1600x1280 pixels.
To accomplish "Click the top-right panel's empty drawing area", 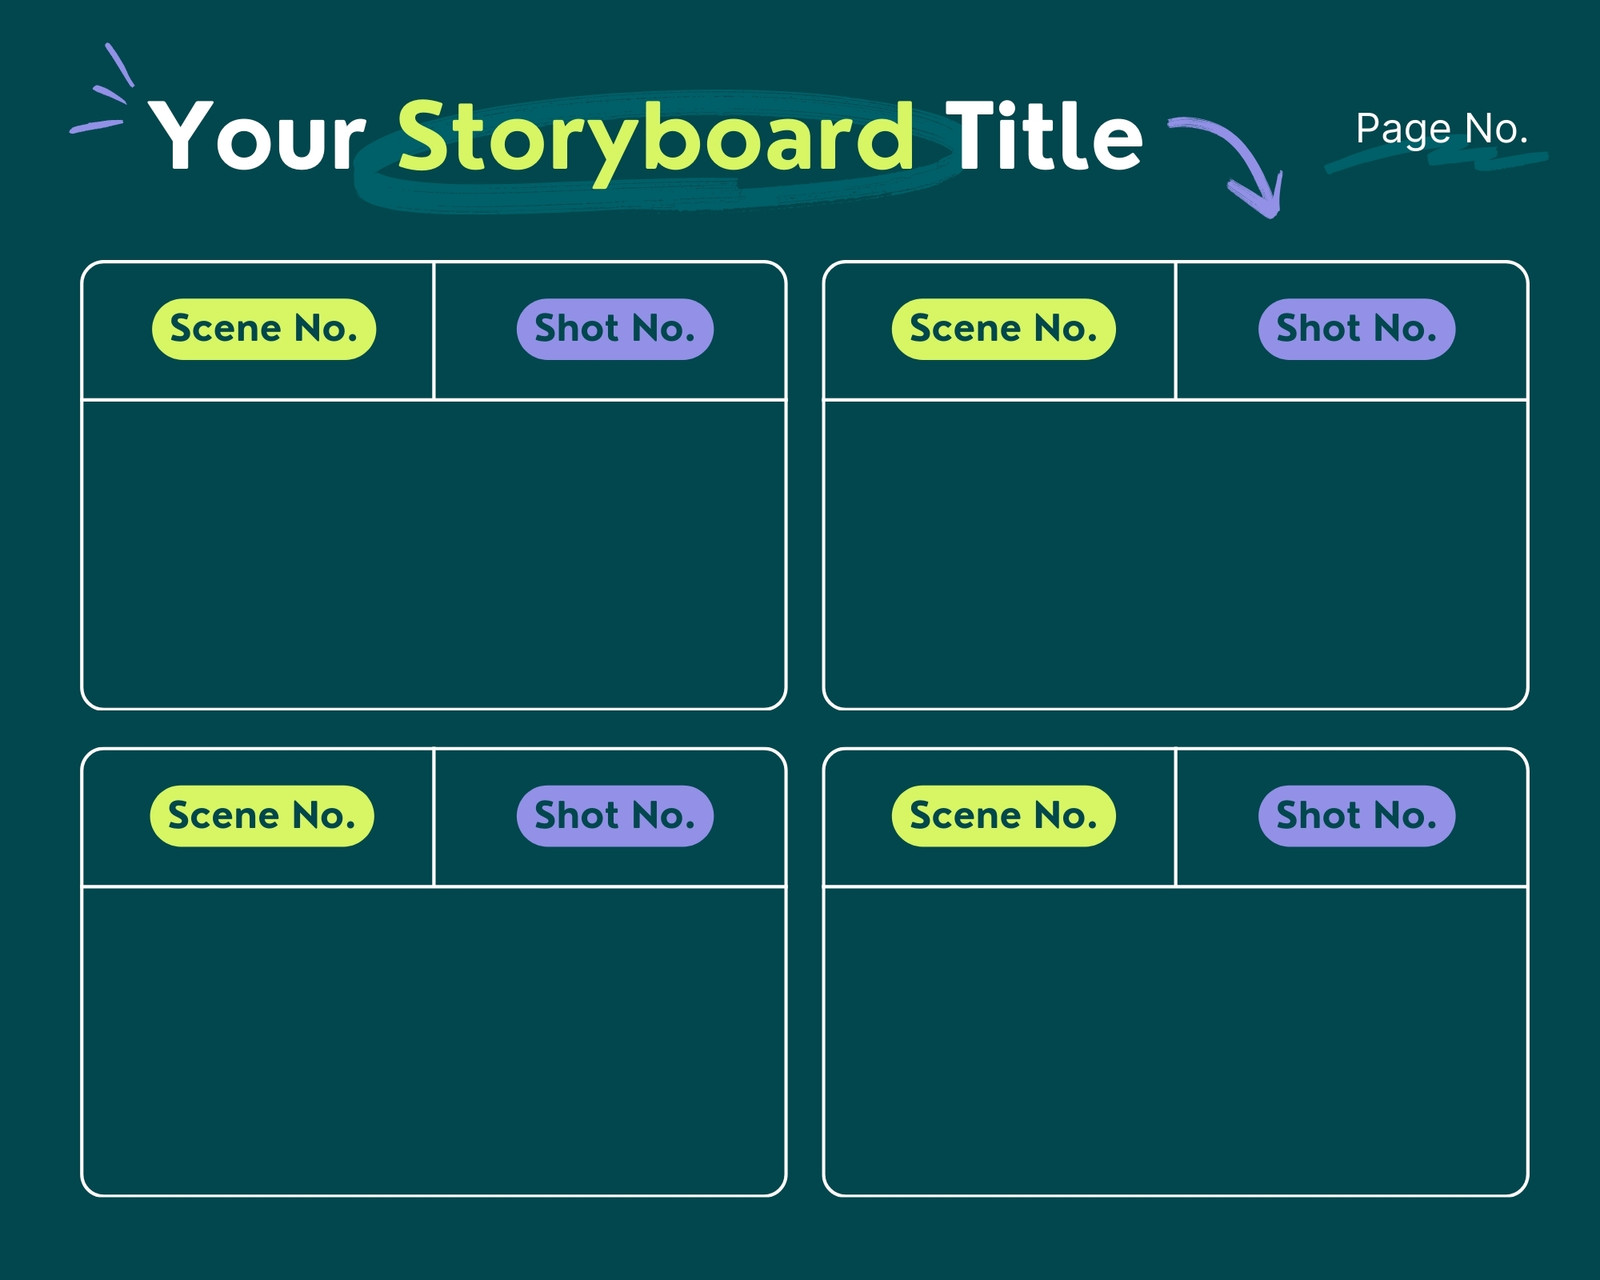I will tap(1176, 555).
